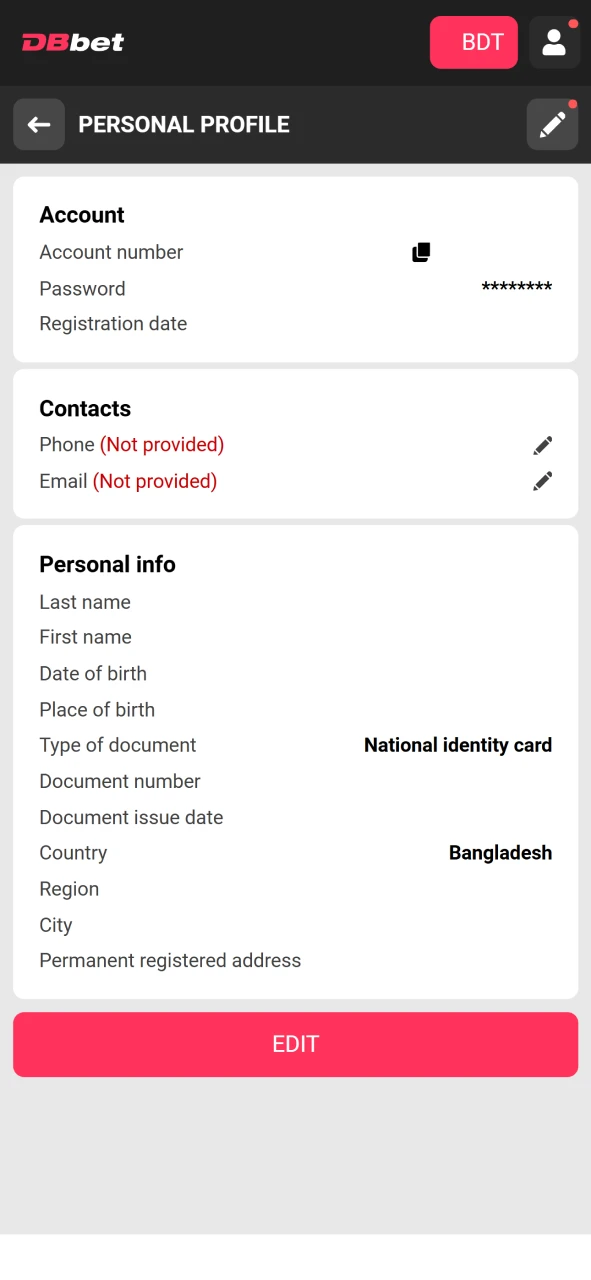Tap the pencil icon beside Email
Image resolution: width=591 pixels, height=1280 pixels.
click(x=542, y=481)
